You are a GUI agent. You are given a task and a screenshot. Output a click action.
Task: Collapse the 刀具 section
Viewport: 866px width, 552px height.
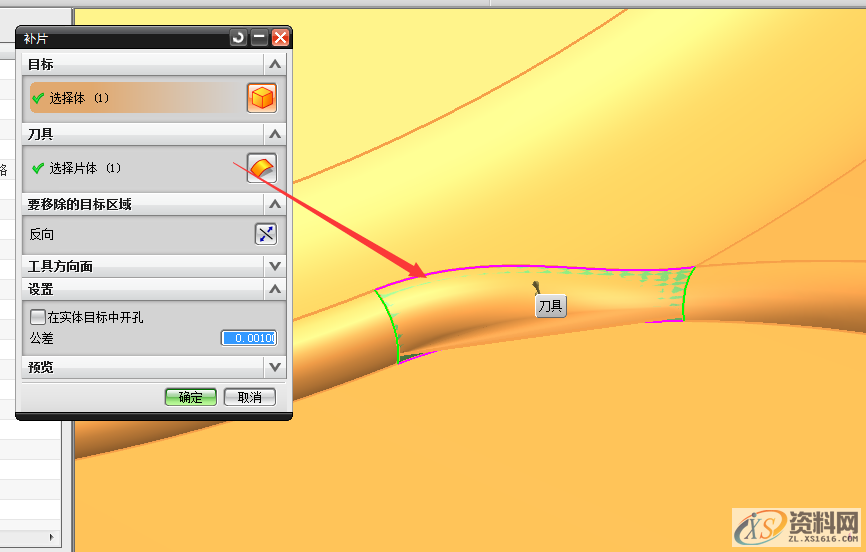point(275,134)
